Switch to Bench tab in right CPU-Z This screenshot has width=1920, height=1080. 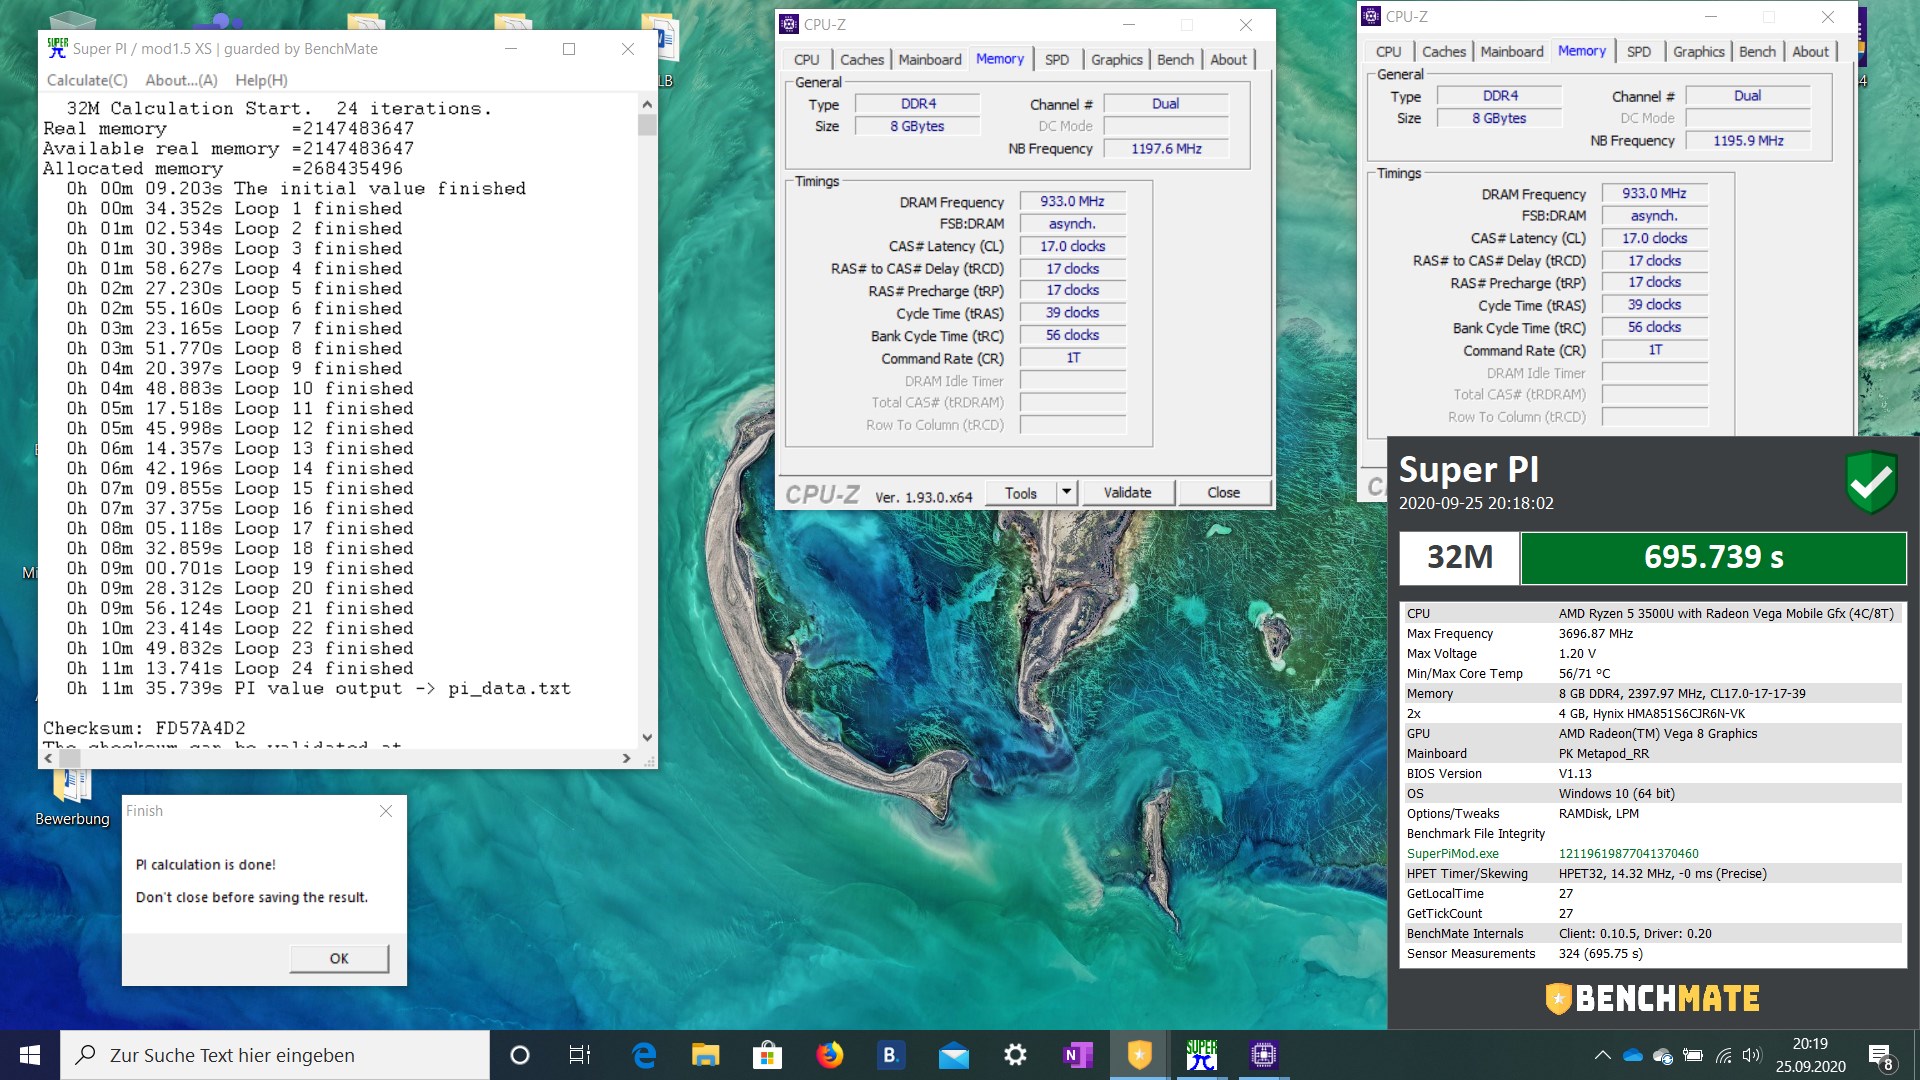[1757, 52]
